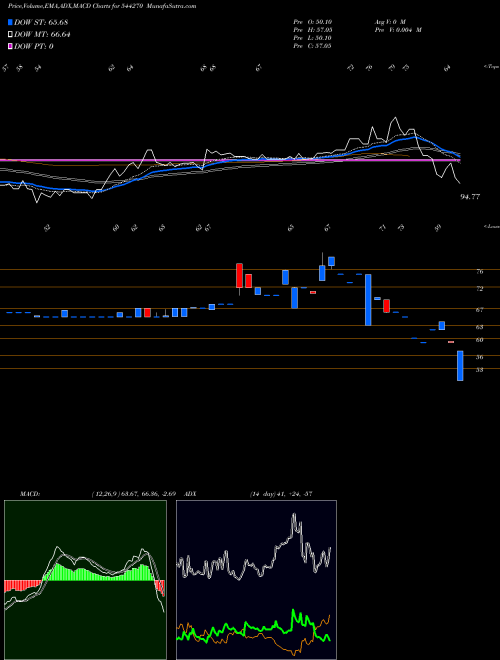Click the Avg V: 0 M value
Image resolution: width=500 pixels, height=660 pixels.
click(390, 22)
